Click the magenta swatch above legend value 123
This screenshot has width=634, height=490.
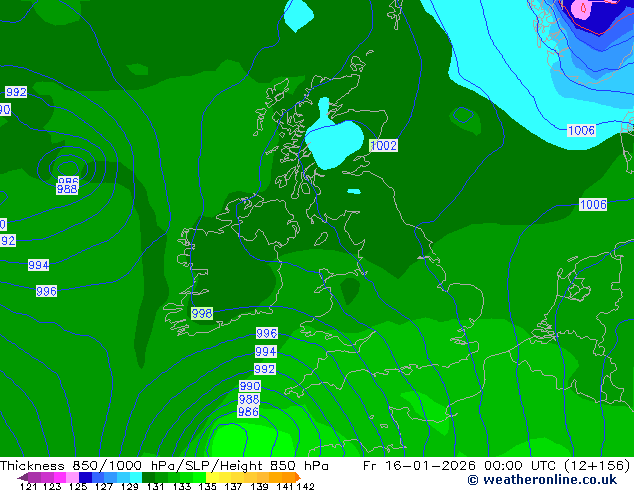click(60, 477)
